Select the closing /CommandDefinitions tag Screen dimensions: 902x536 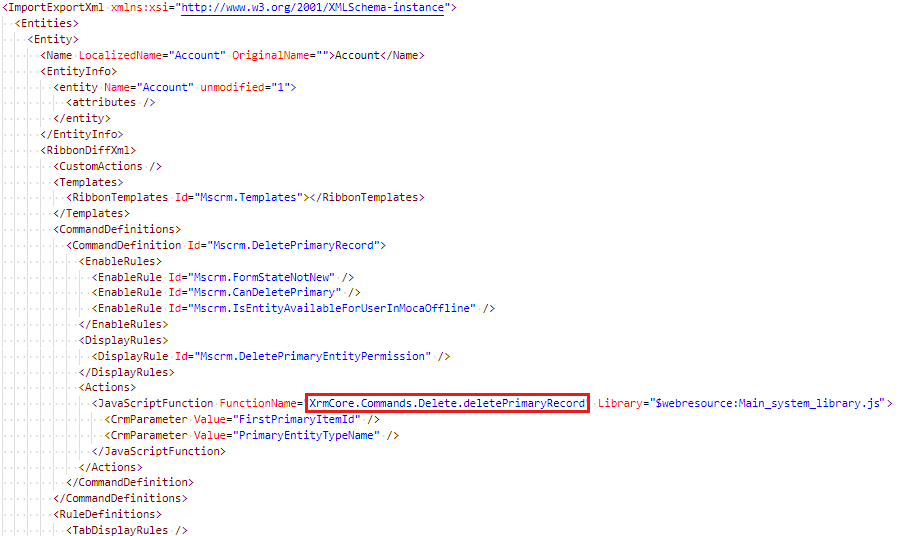[120, 499]
